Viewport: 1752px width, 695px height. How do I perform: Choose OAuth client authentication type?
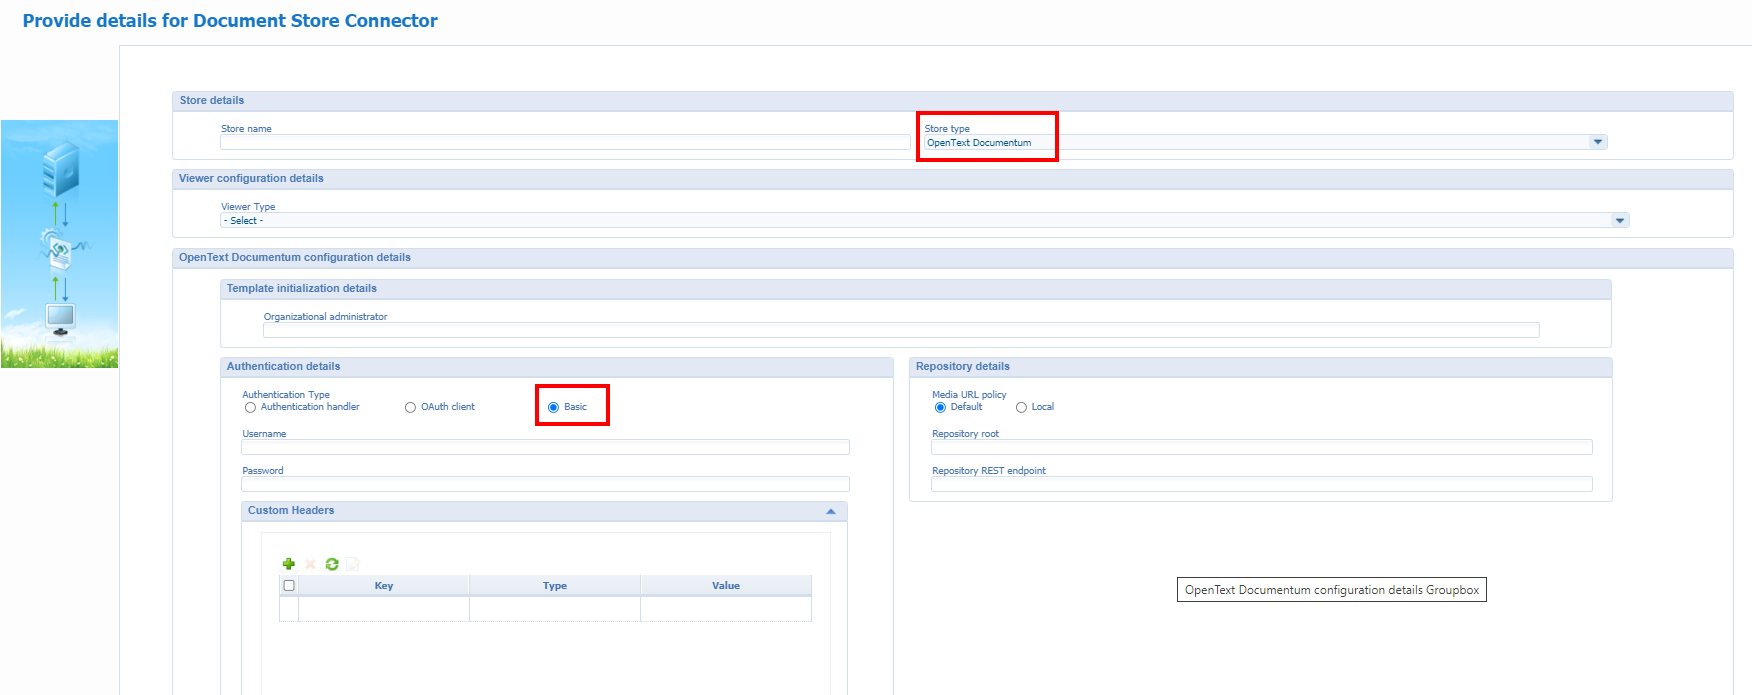pos(410,408)
